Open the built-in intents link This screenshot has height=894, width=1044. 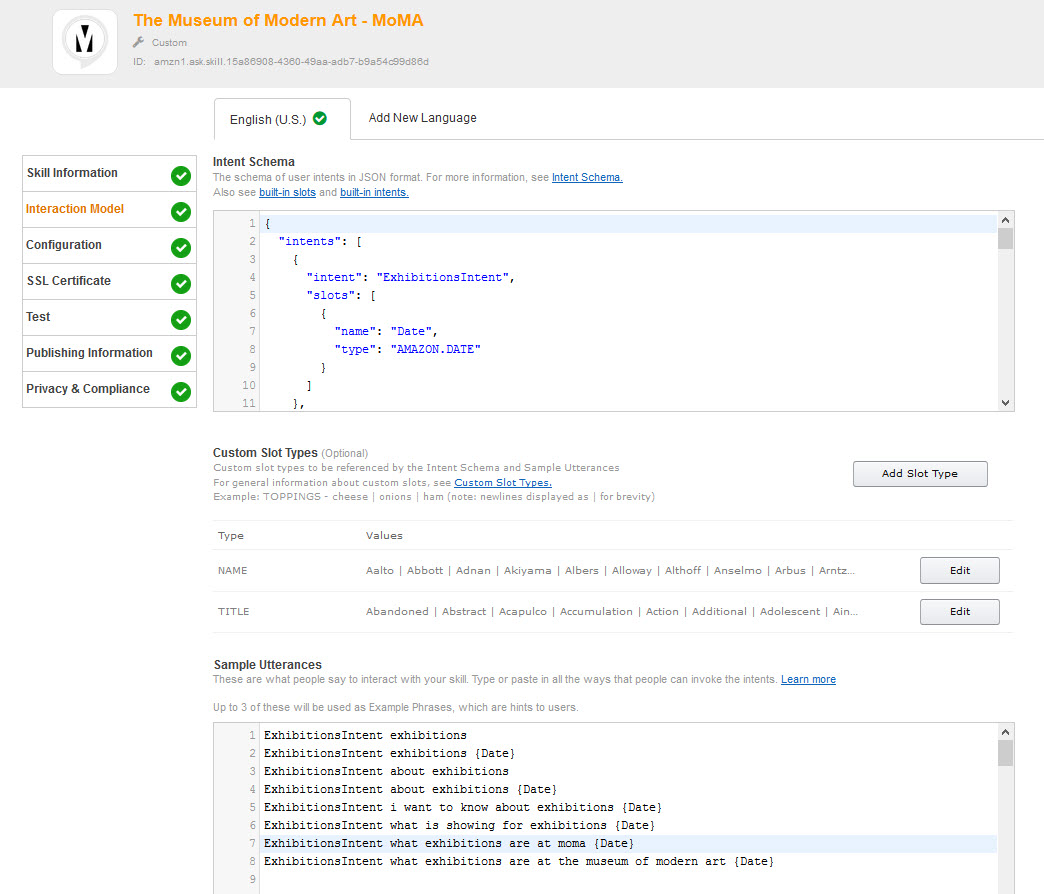click(374, 192)
